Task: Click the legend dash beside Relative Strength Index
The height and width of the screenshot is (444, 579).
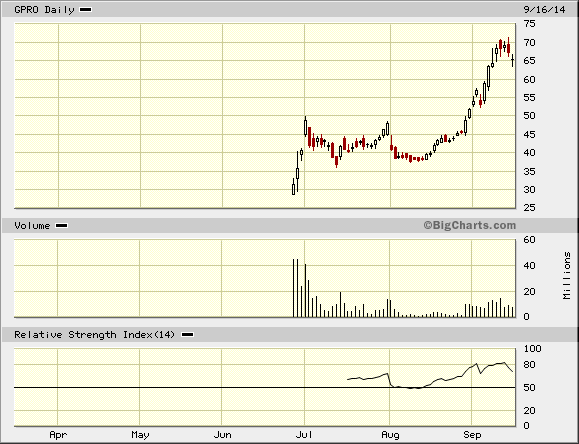Action: click(x=188, y=335)
